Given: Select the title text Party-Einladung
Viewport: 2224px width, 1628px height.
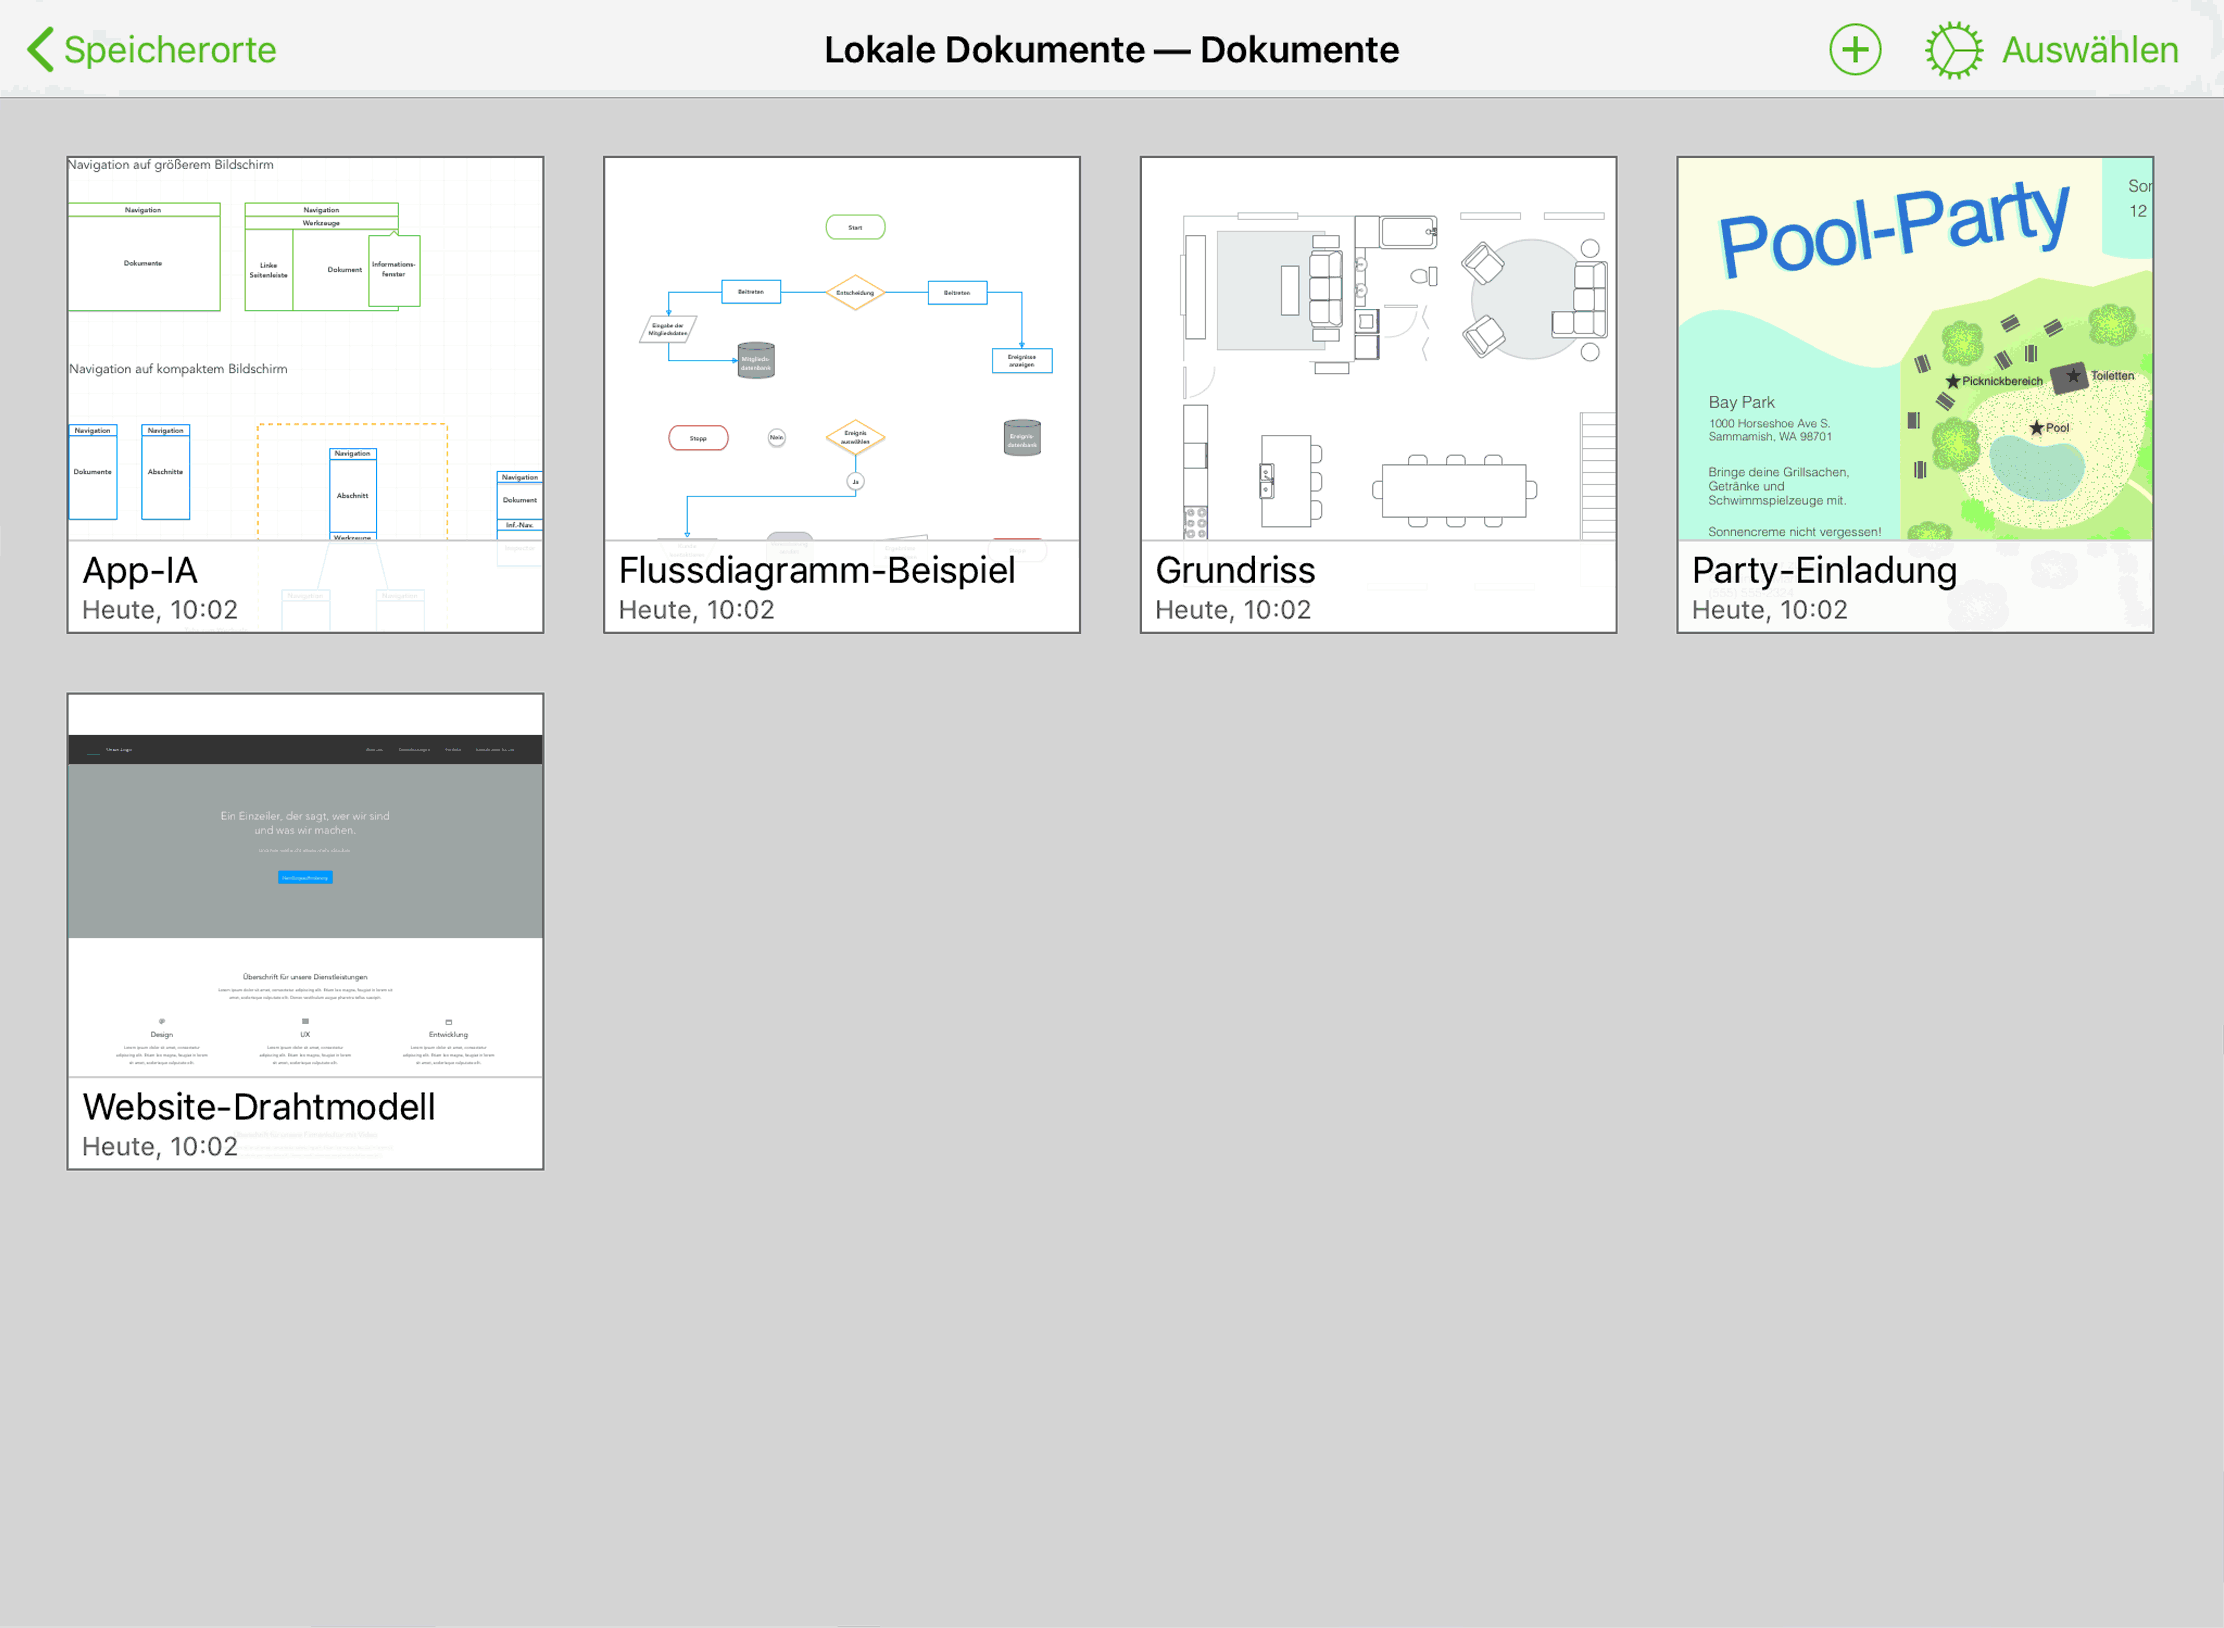Looking at the screenshot, I should (x=1824, y=570).
